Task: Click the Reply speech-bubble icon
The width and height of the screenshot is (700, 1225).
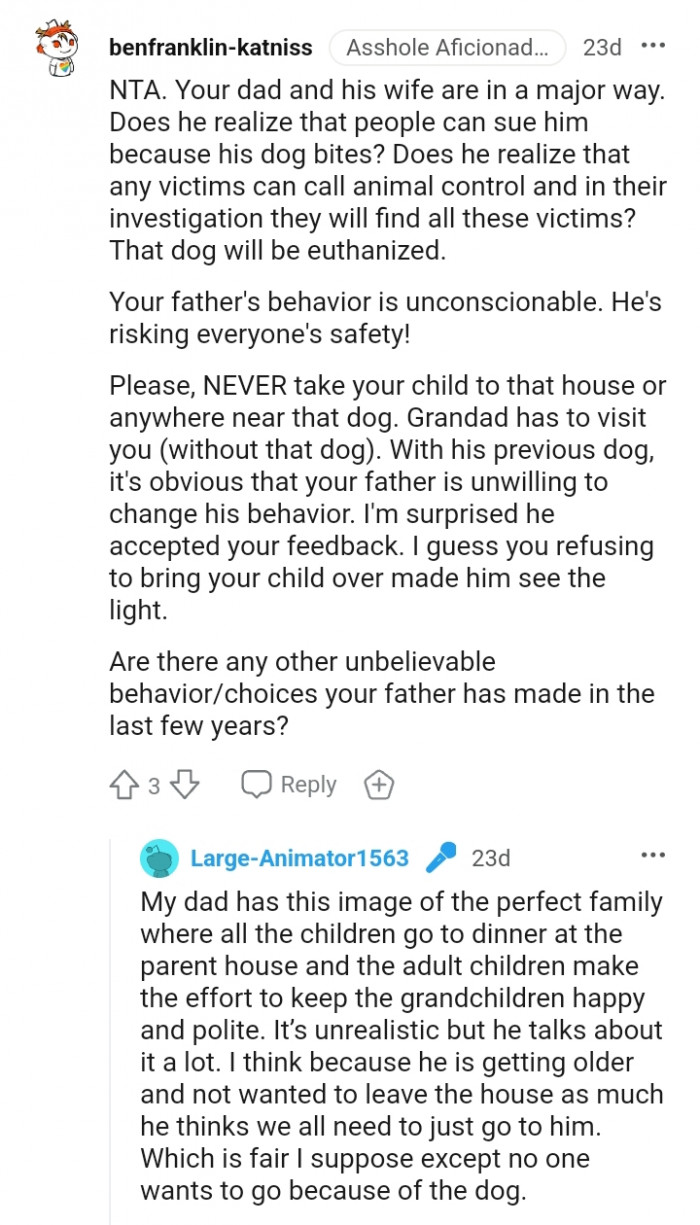Action: [259, 784]
